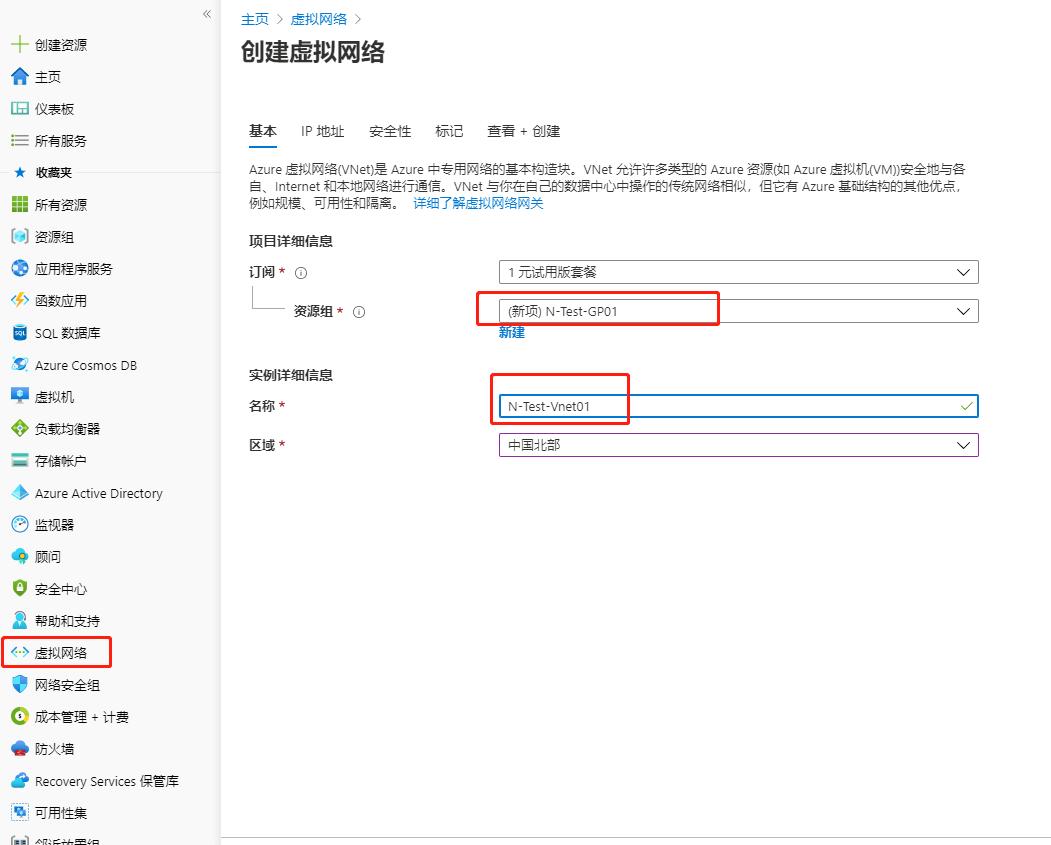1051x845 pixels.
Task: Open the 区域 dropdown
Action: tap(739, 445)
